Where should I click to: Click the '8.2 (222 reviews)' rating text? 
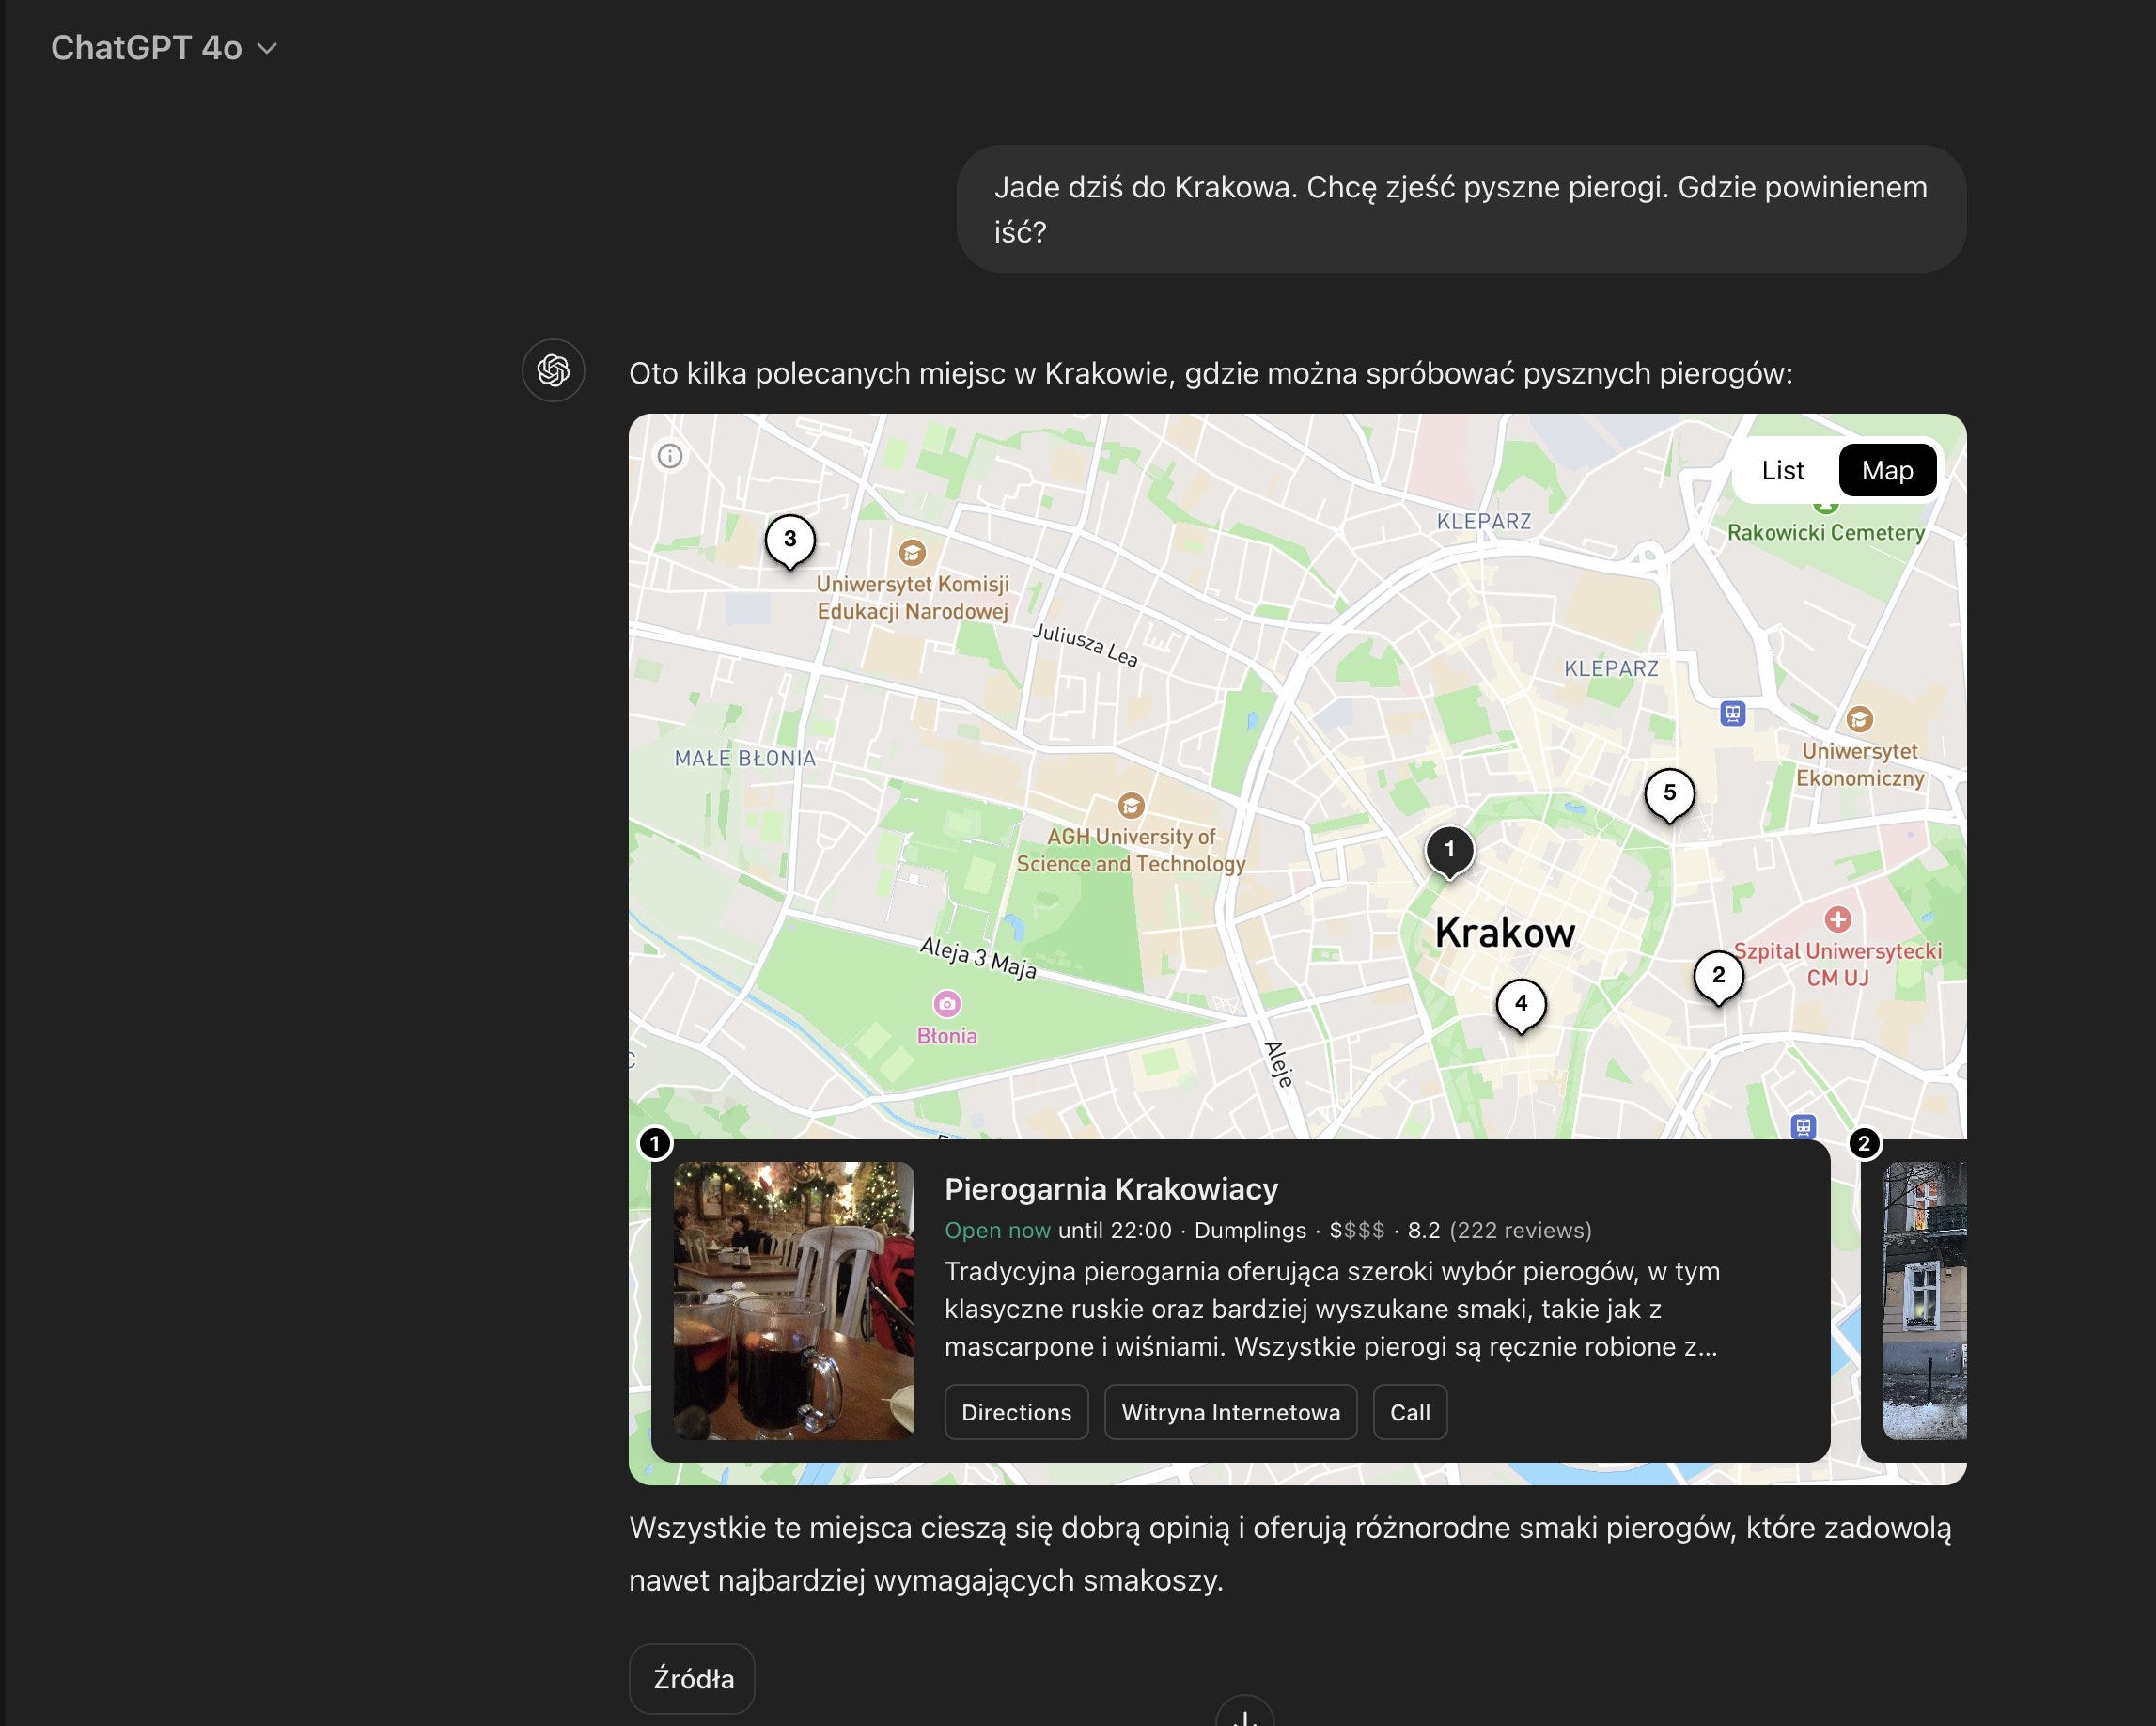pyautogui.click(x=1499, y=1230)
